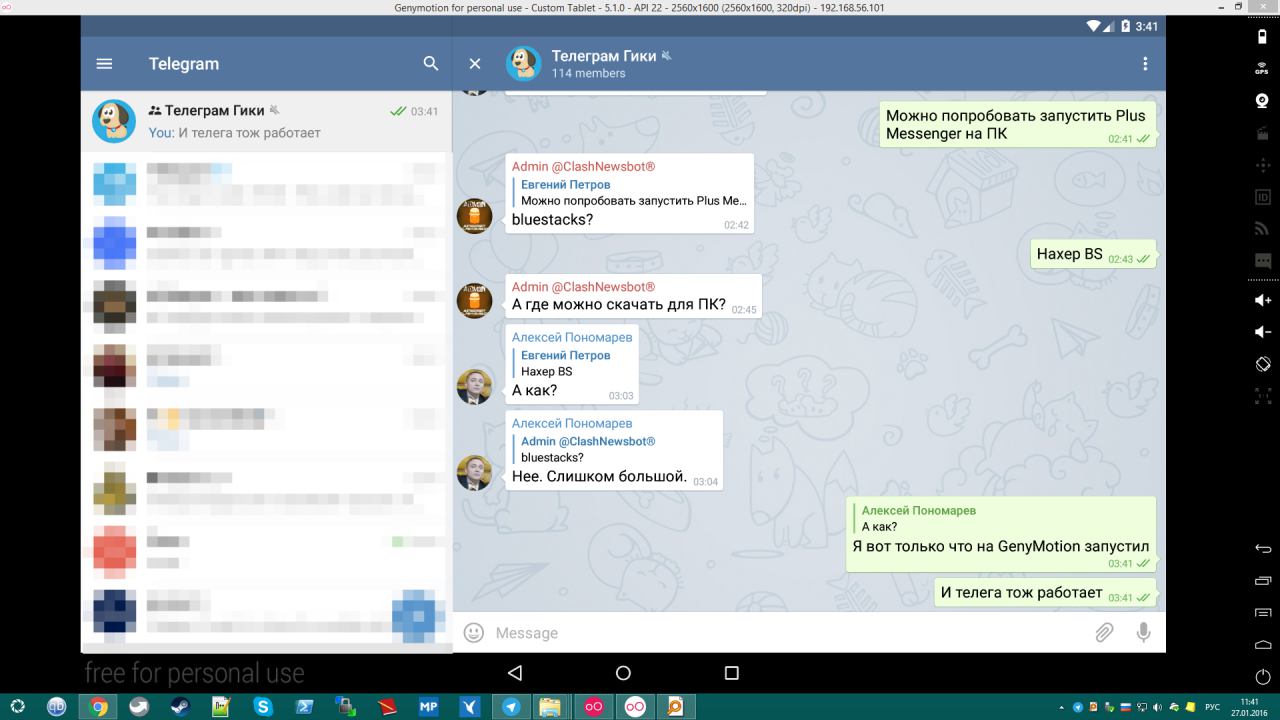The height and width of the screenshot is (720, 1280).
Task: Close the open chat with the X
Action: coord(475,64)
